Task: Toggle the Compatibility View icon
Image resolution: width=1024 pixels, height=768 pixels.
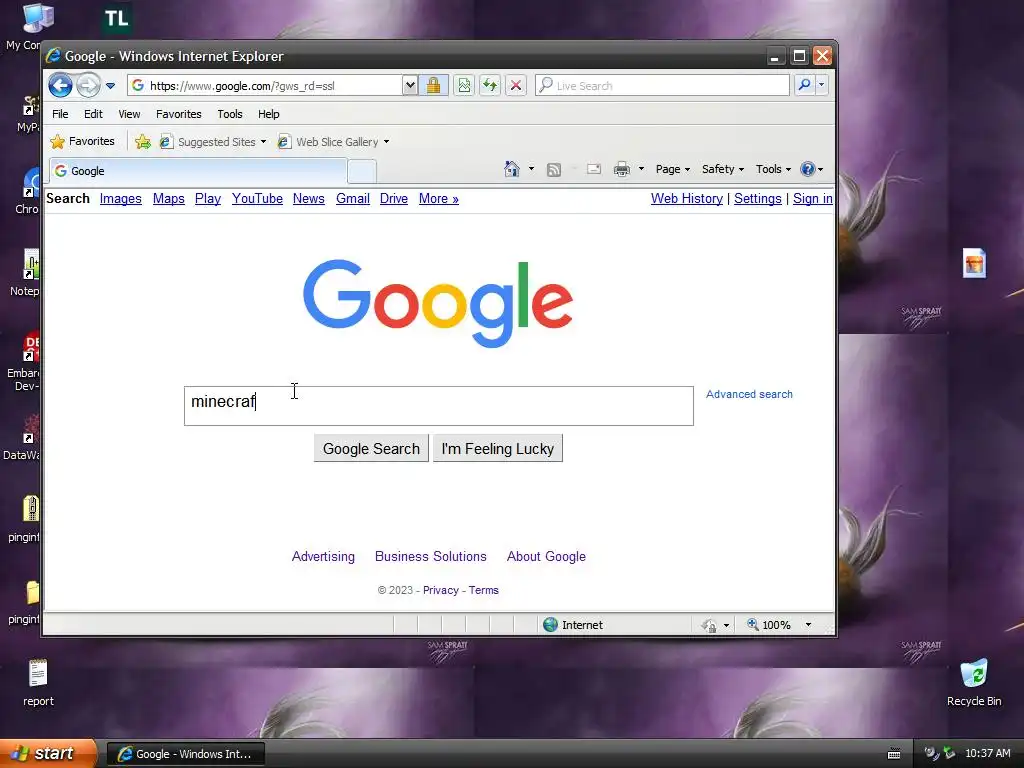Action: 464,85
